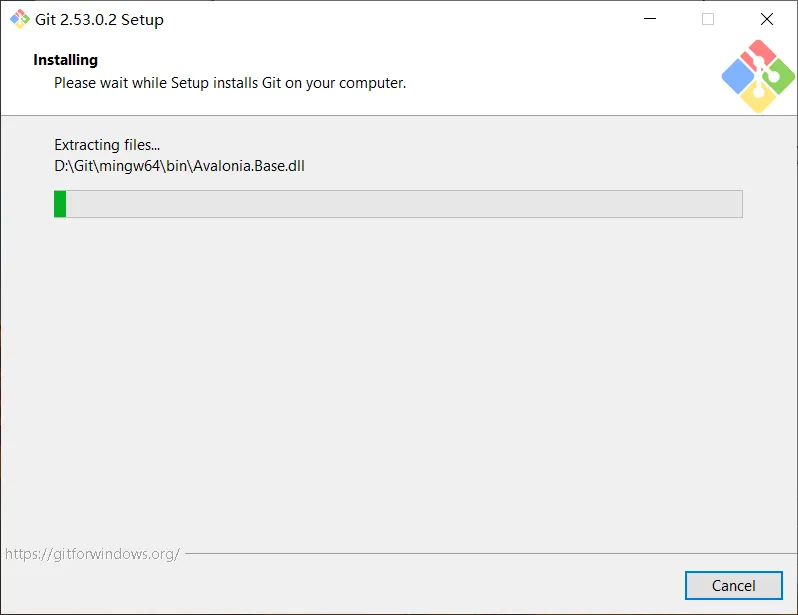Image resolution: width=798 pixels, height=615 pixels.
Task: Click the Avalonia.Base.dll file path text
Action: tap(179, 166)
